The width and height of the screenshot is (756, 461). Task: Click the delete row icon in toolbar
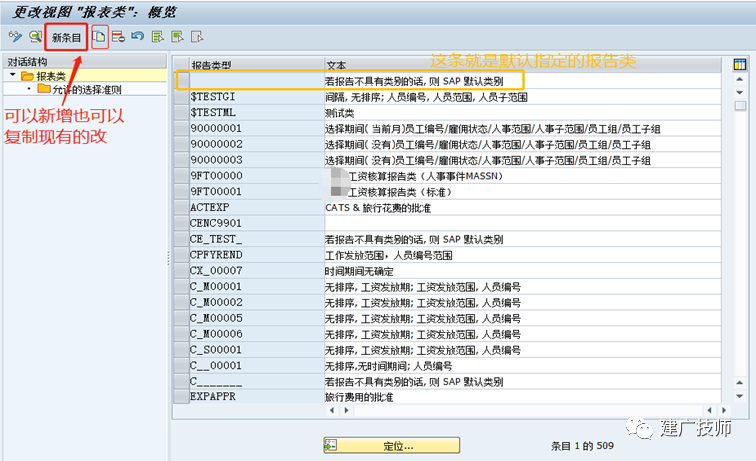(x=118, y=37)
